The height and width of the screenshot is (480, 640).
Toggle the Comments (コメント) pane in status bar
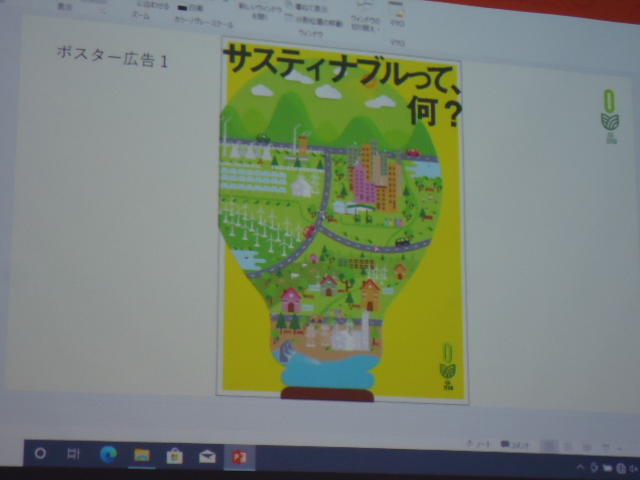click(x=514, y=445)
